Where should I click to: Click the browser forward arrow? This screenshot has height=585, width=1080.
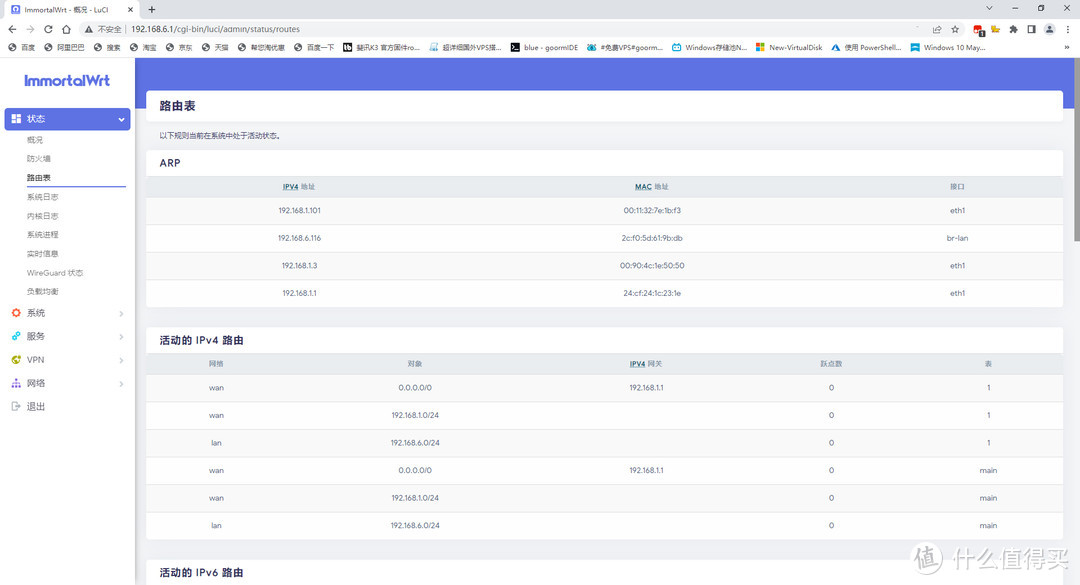tap(30, 29)
